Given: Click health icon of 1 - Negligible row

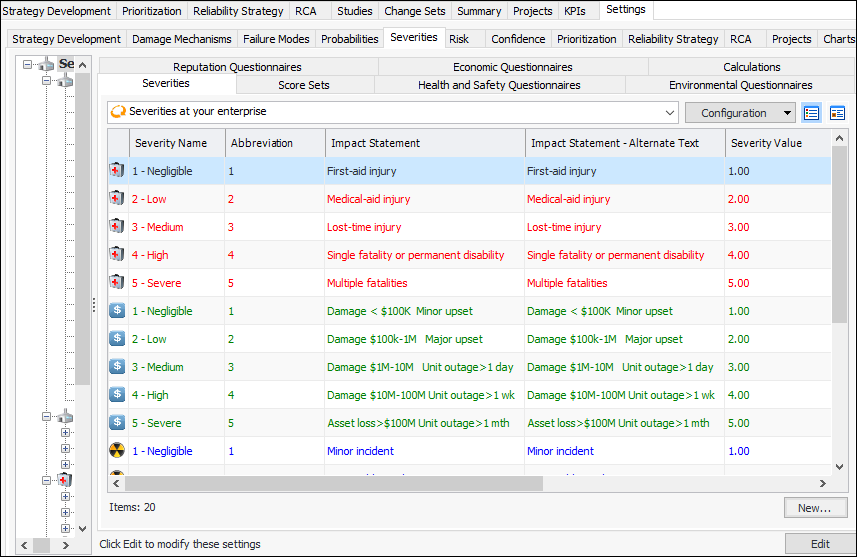Looking at the screenshot, I should (117, 171).
